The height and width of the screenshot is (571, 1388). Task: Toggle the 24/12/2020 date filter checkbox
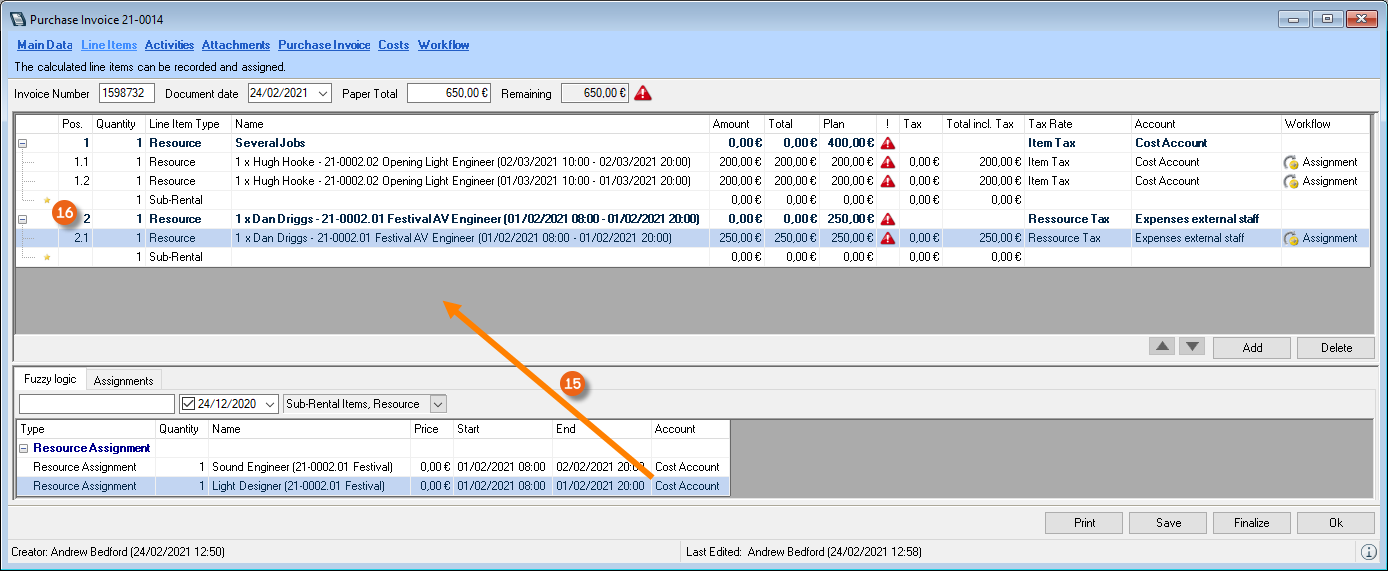(188, 404)
